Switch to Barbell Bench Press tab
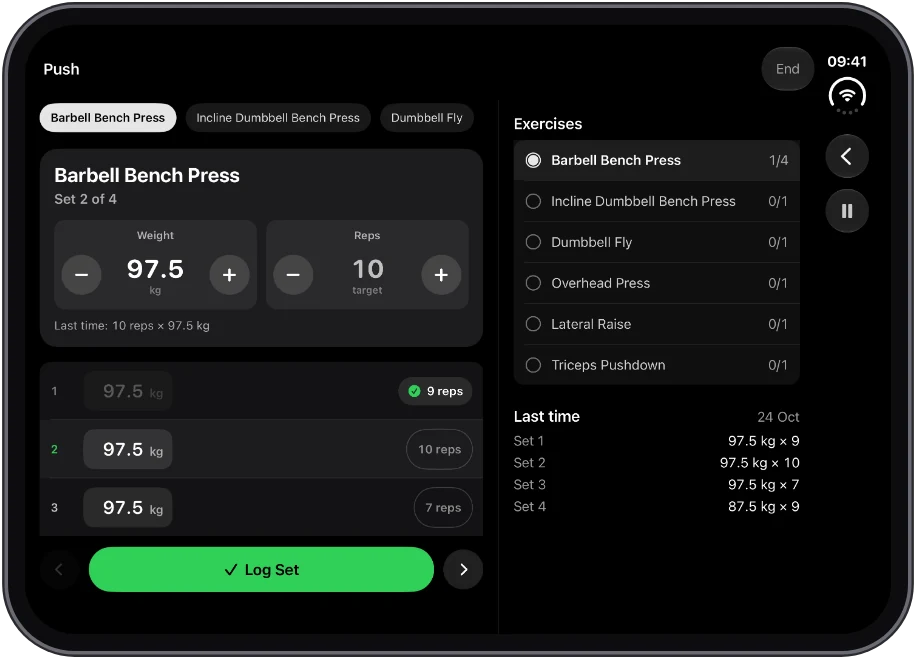Viewport: 916px width, 659px height. pyautogui.click(x=108, y=118)
